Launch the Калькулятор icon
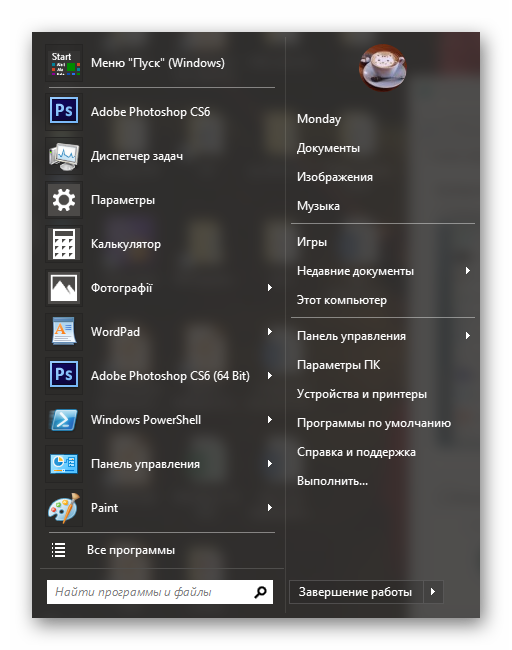Image resolution: width=512 pixels, height=650 pixels. coord(64,244)
